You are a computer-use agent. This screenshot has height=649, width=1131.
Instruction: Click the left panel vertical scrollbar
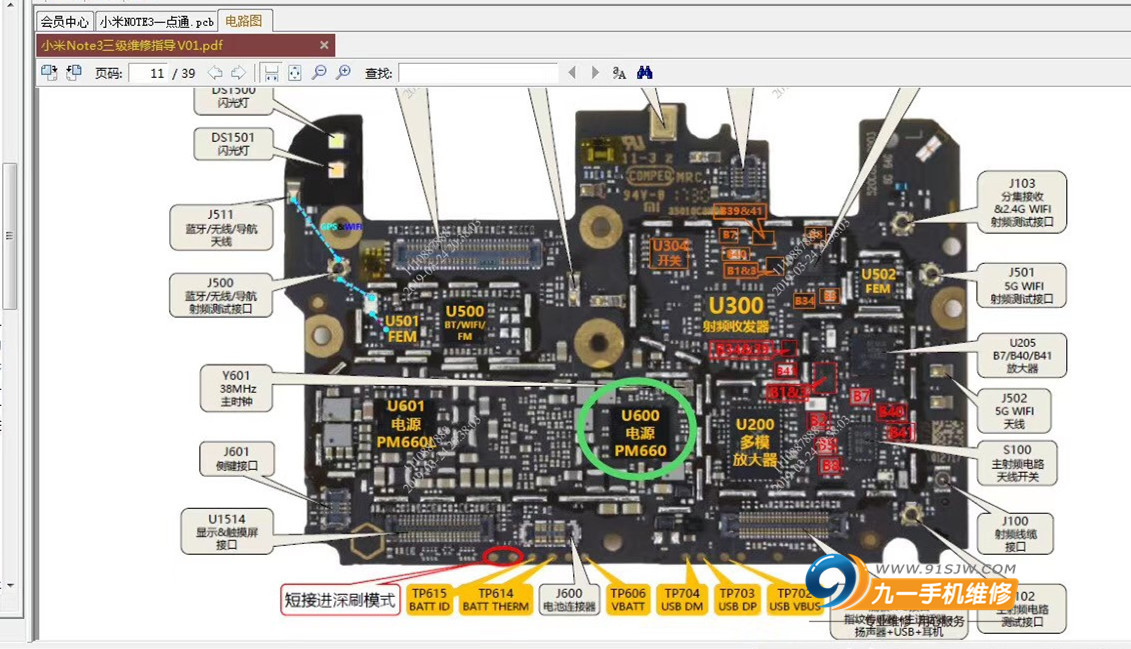[x=9, y=235]
